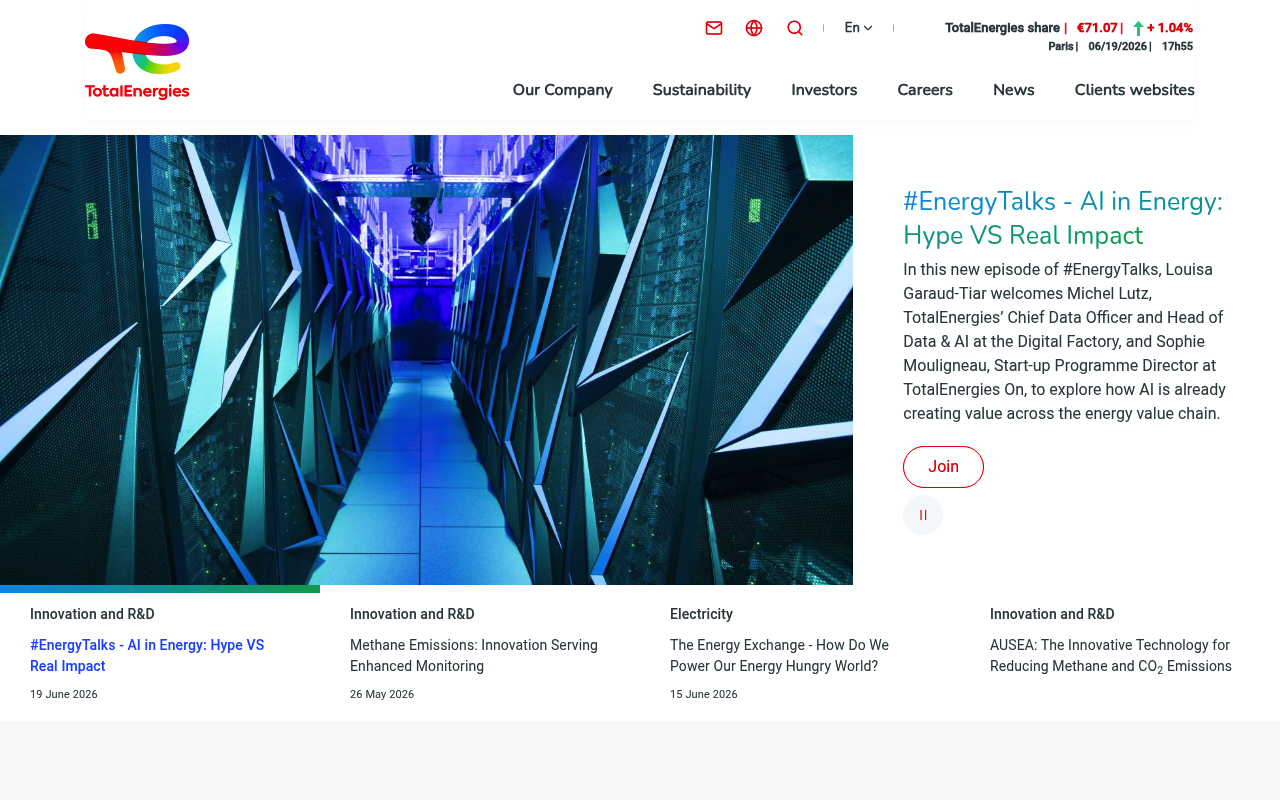The width and height of the screenshot is (1280, 800).
Task: Open the EnergyTalks AI in Energy headline
Action: 1063,218
